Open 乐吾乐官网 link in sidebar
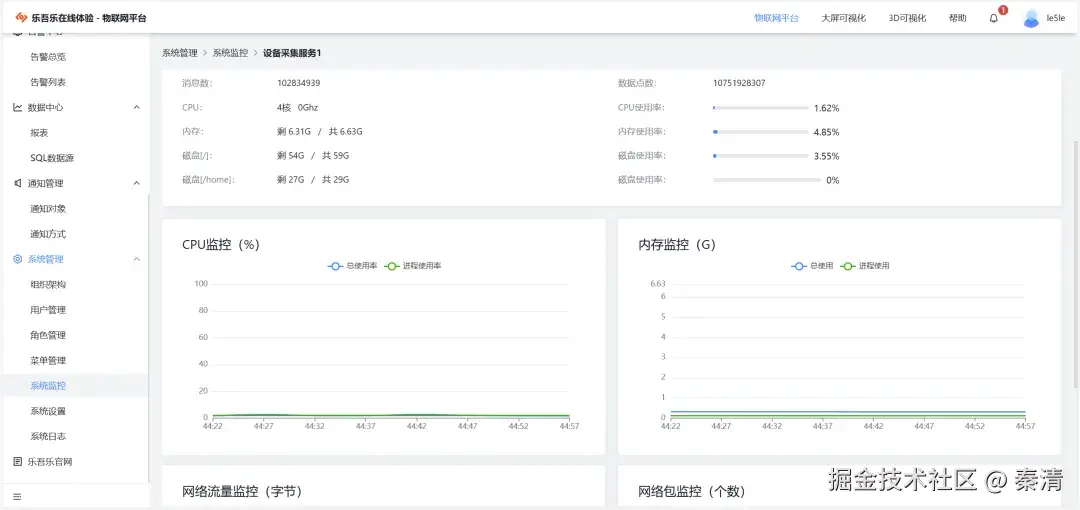Screen dimensions: 1080x510 (x=50, y=462)
